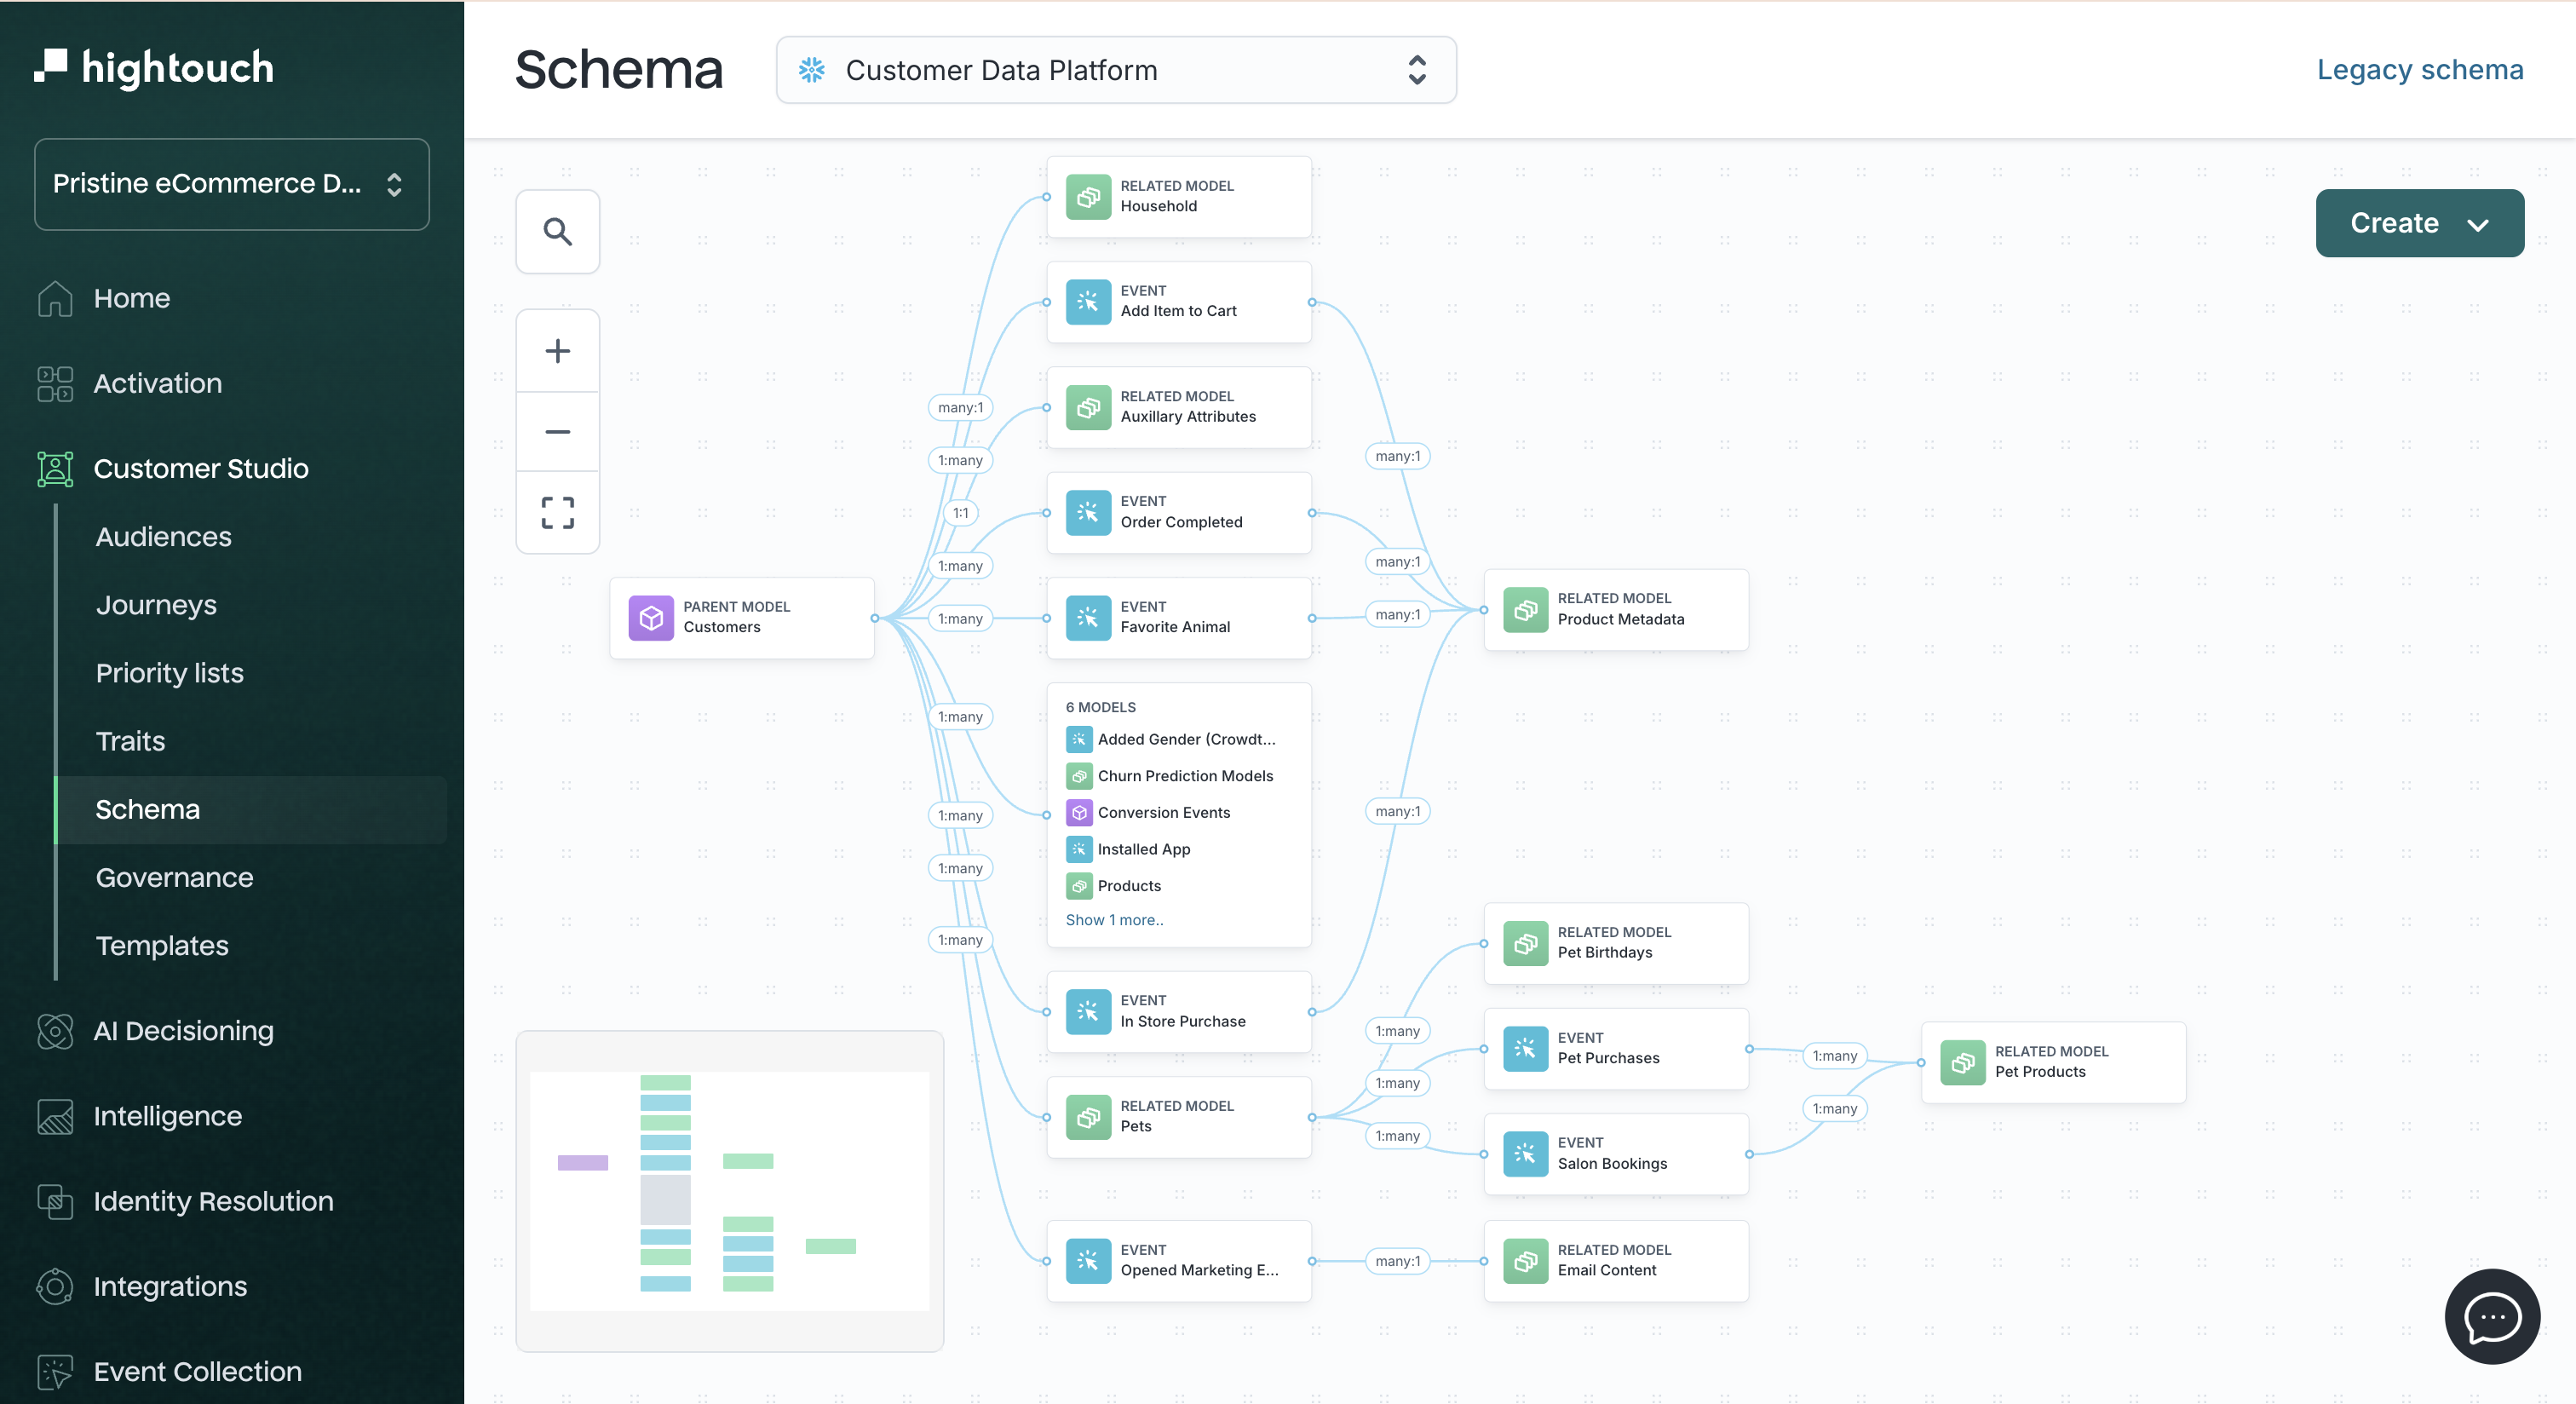Viewport: 2576px width, 1404px height.
Task: Click the AI Decisioning sidebar icon
Action: click(55, 1031)
